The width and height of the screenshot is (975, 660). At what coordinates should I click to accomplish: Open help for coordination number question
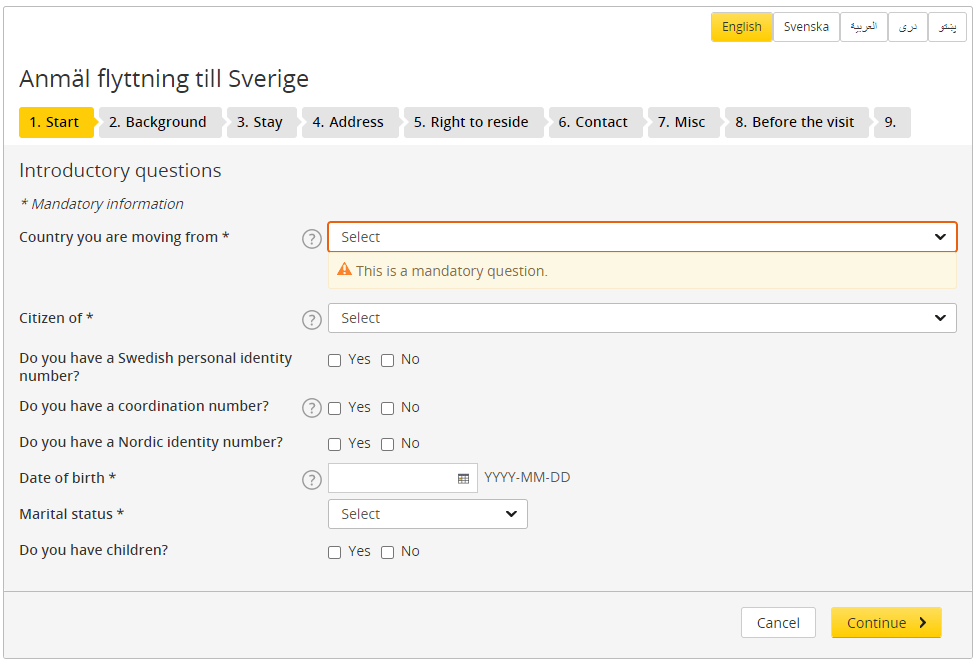(312, 408)
